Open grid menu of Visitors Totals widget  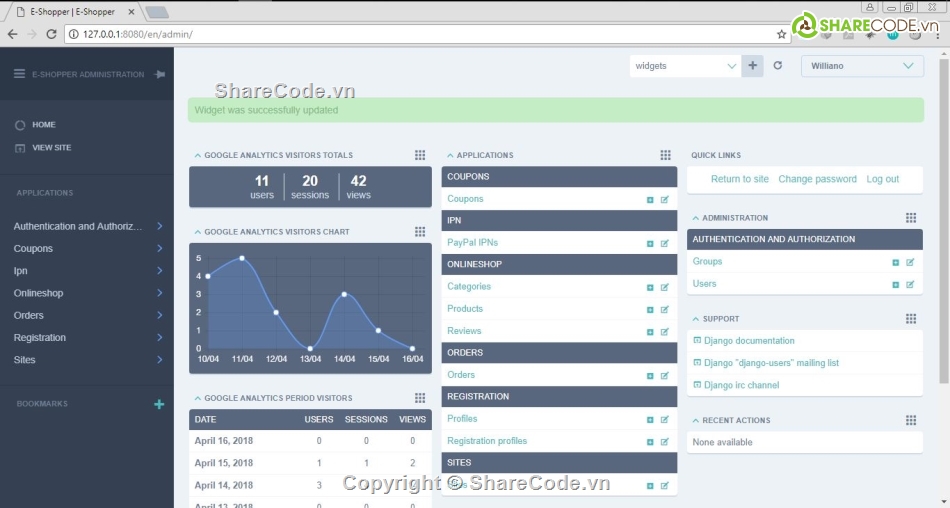pyautogui.click(x=420, y=155)
